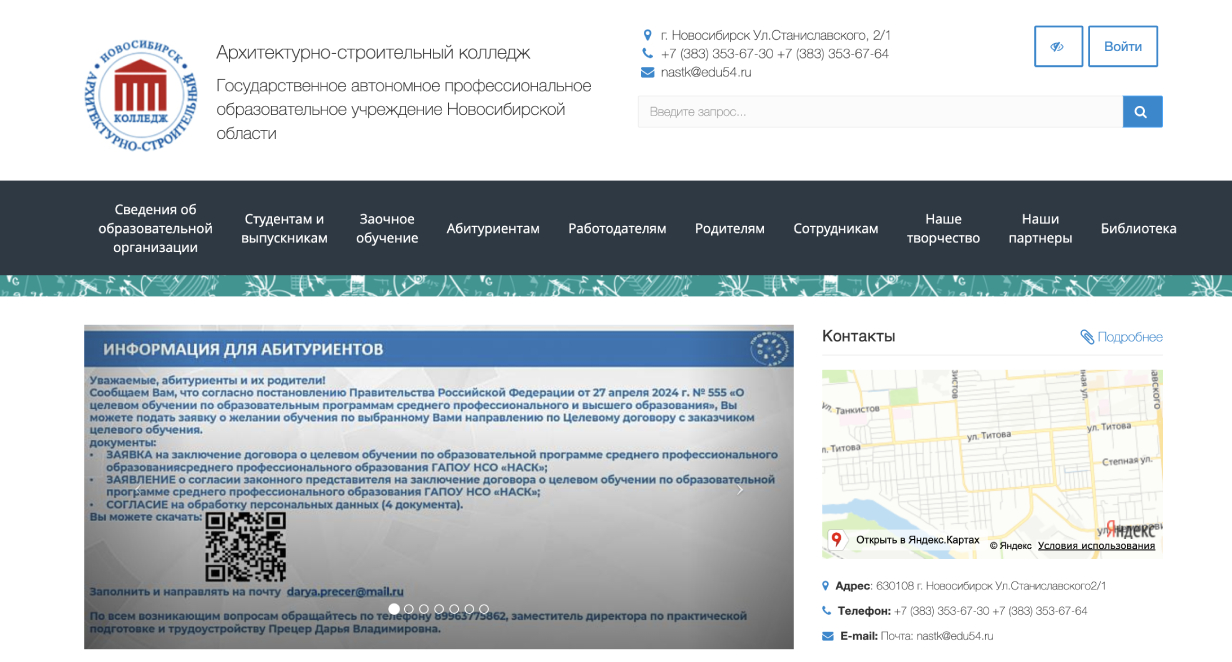Click the header phone handset icon
The image size is (1232, 662).
(647, 54)
